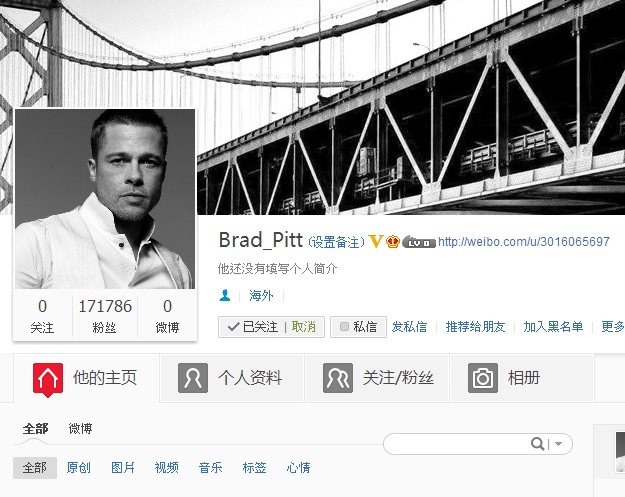Click the LV 0 level badge
The width and height of the screenshot is (625, 497).
(419, 242)
